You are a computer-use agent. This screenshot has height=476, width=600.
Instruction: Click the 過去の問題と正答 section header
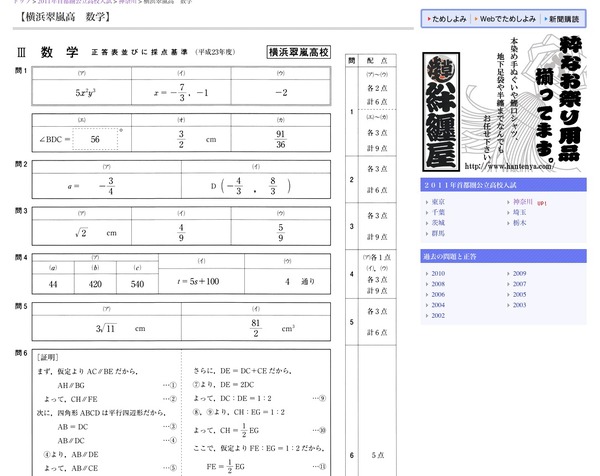tap(504, 256)
